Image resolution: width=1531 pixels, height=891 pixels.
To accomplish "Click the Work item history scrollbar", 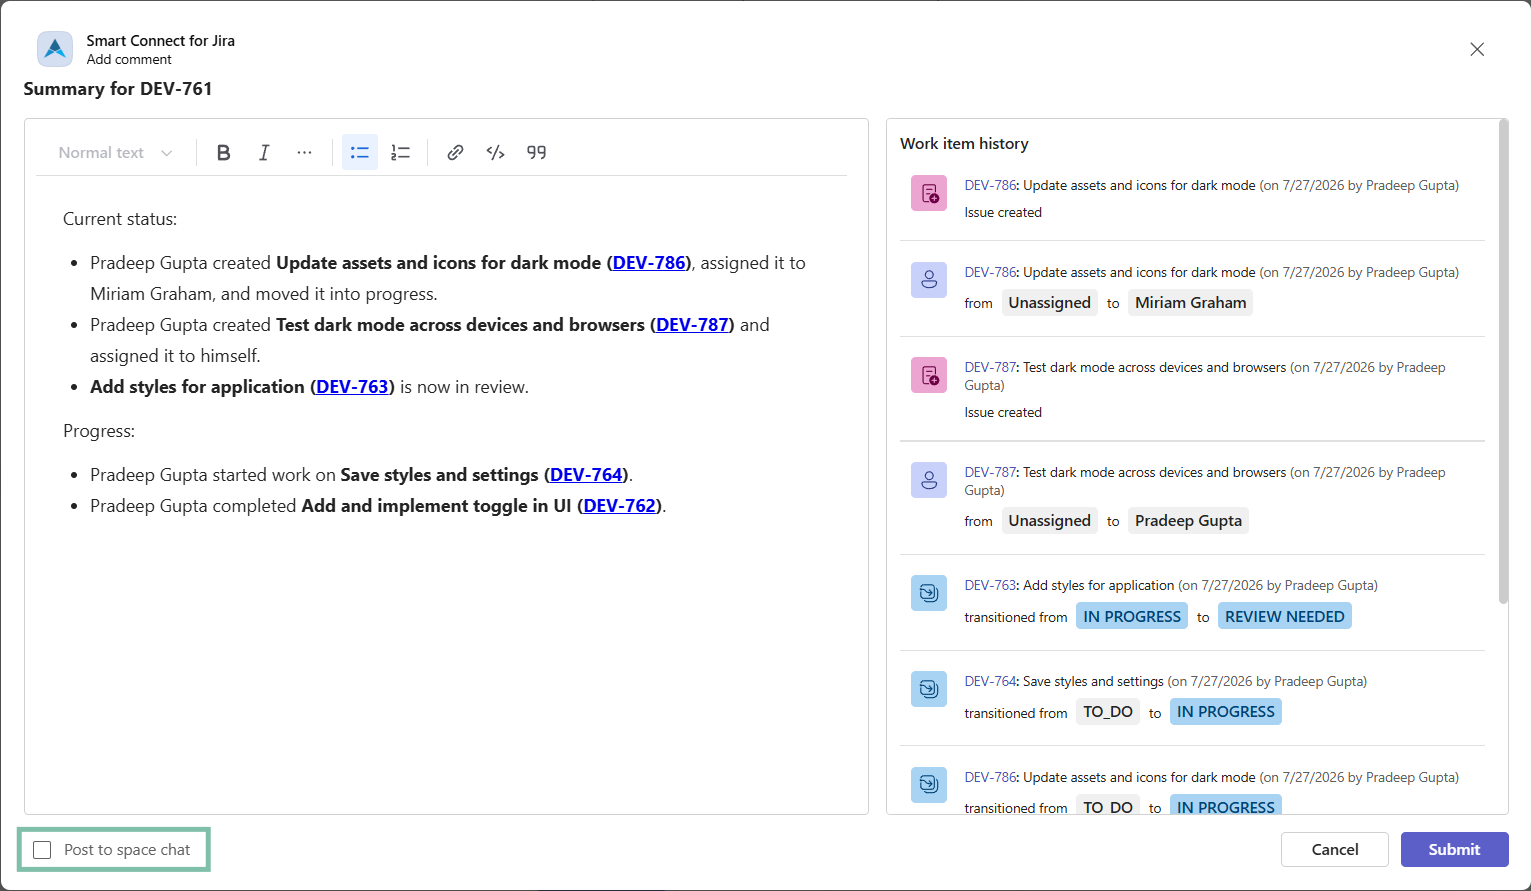I will coord(1503,362).
